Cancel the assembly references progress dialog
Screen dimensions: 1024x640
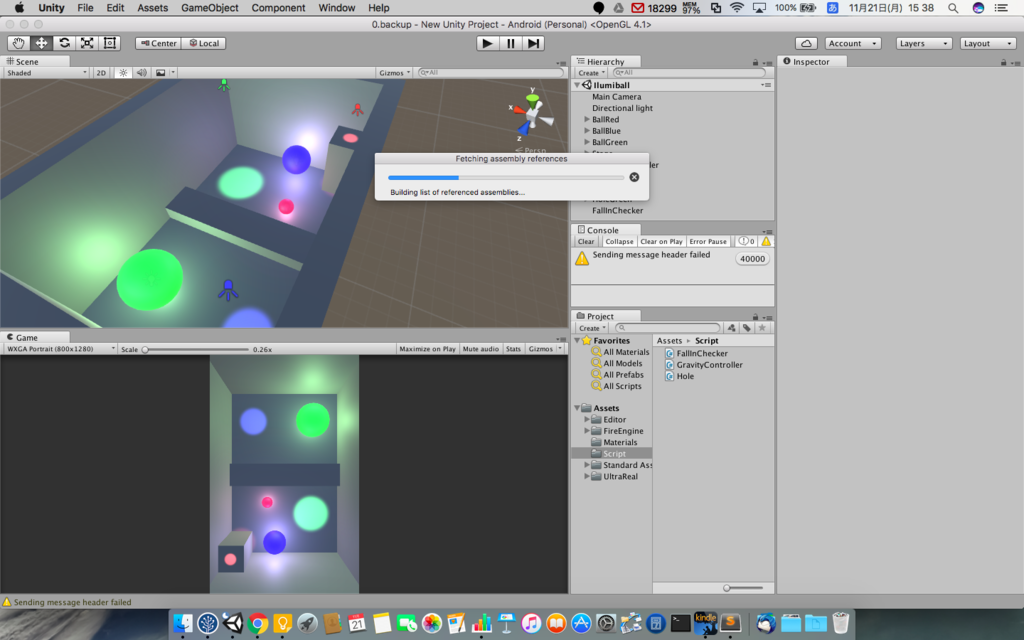[634, 177]
